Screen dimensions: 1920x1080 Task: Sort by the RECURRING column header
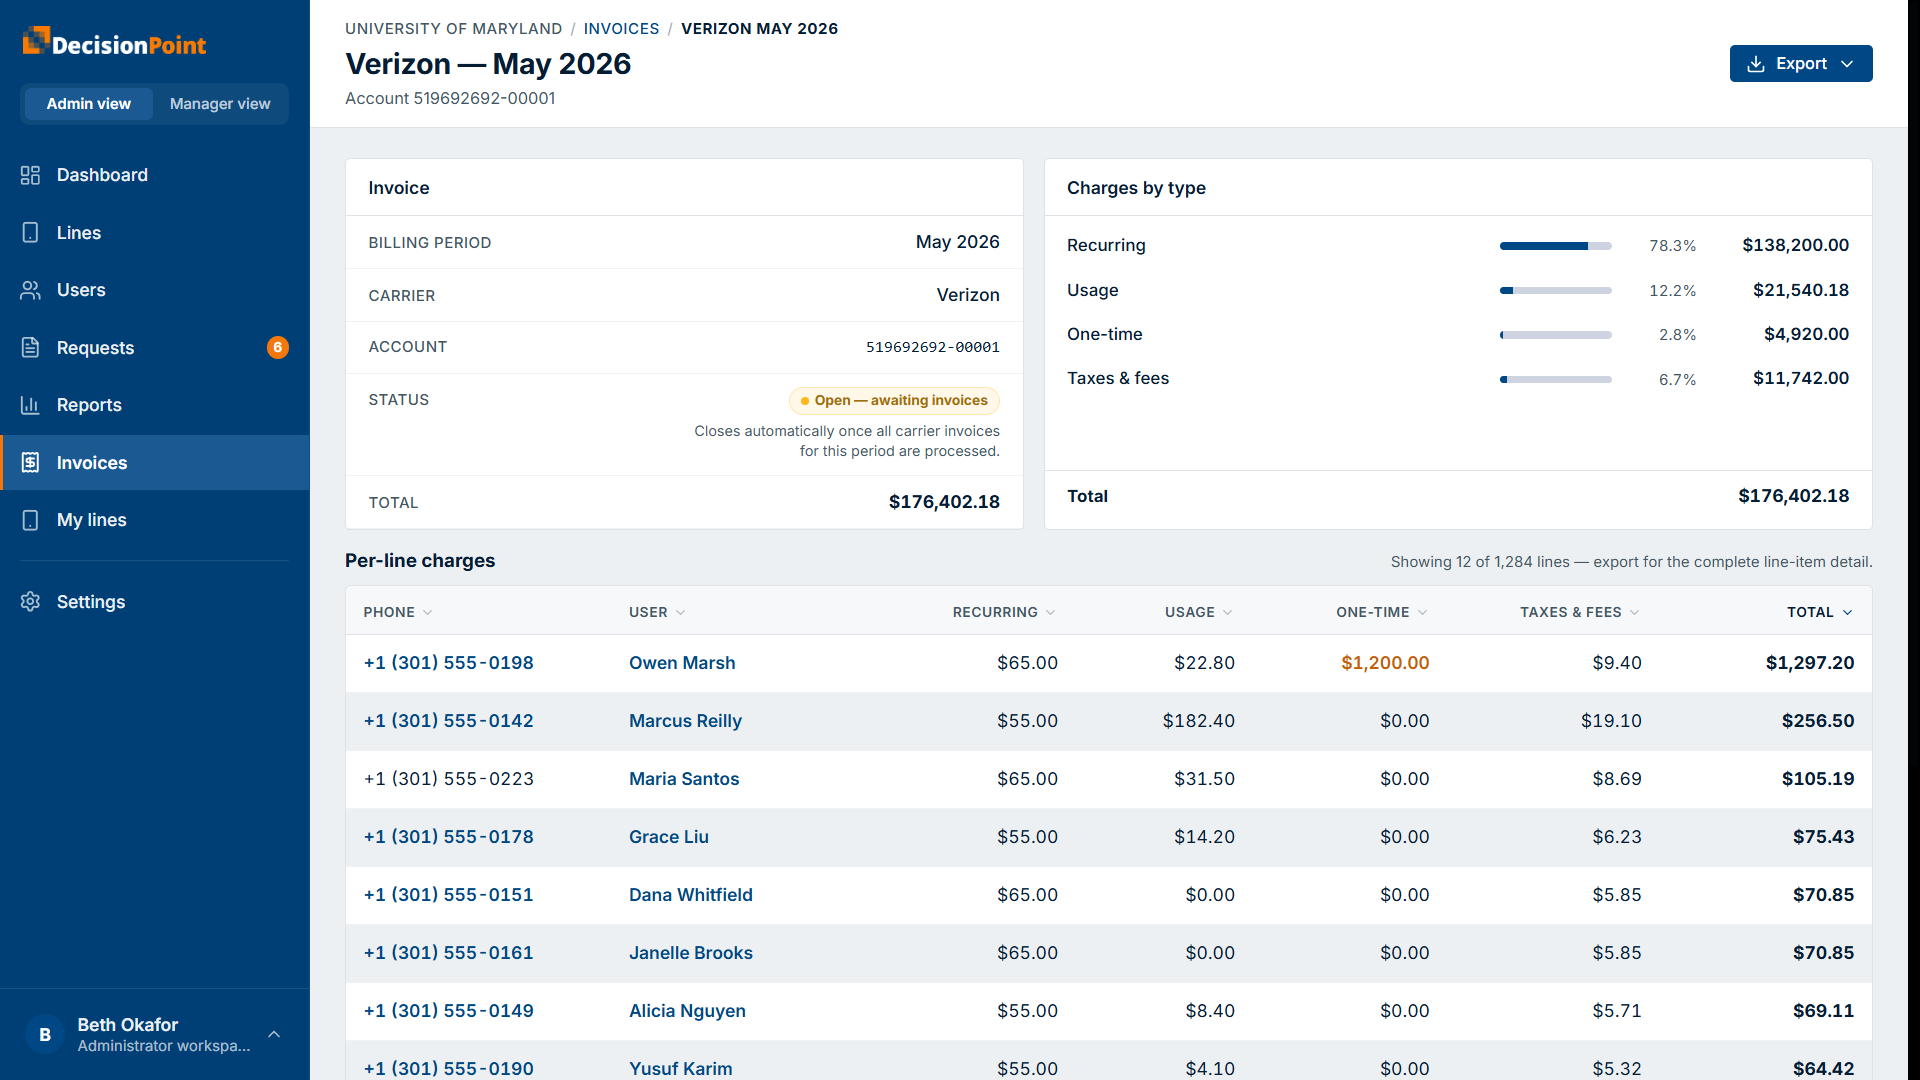[x=1004, y=612]
